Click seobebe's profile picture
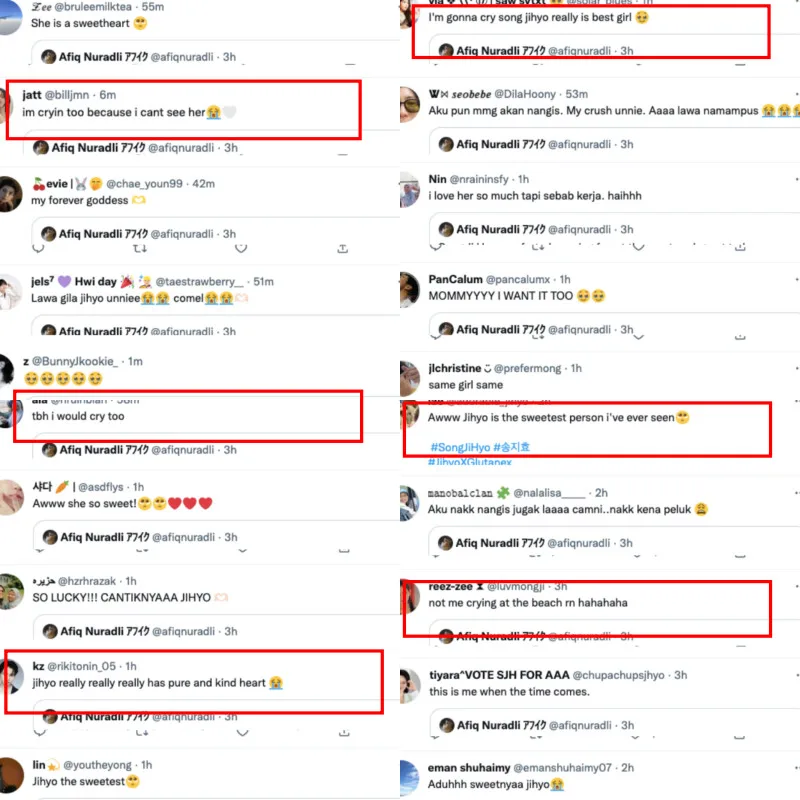 coord(409,105)
